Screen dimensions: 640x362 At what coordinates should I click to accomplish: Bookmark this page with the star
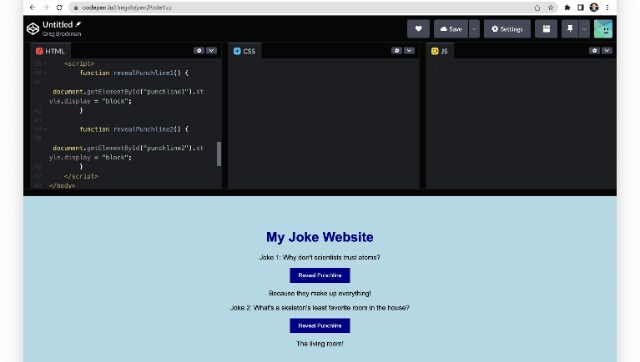550,7
